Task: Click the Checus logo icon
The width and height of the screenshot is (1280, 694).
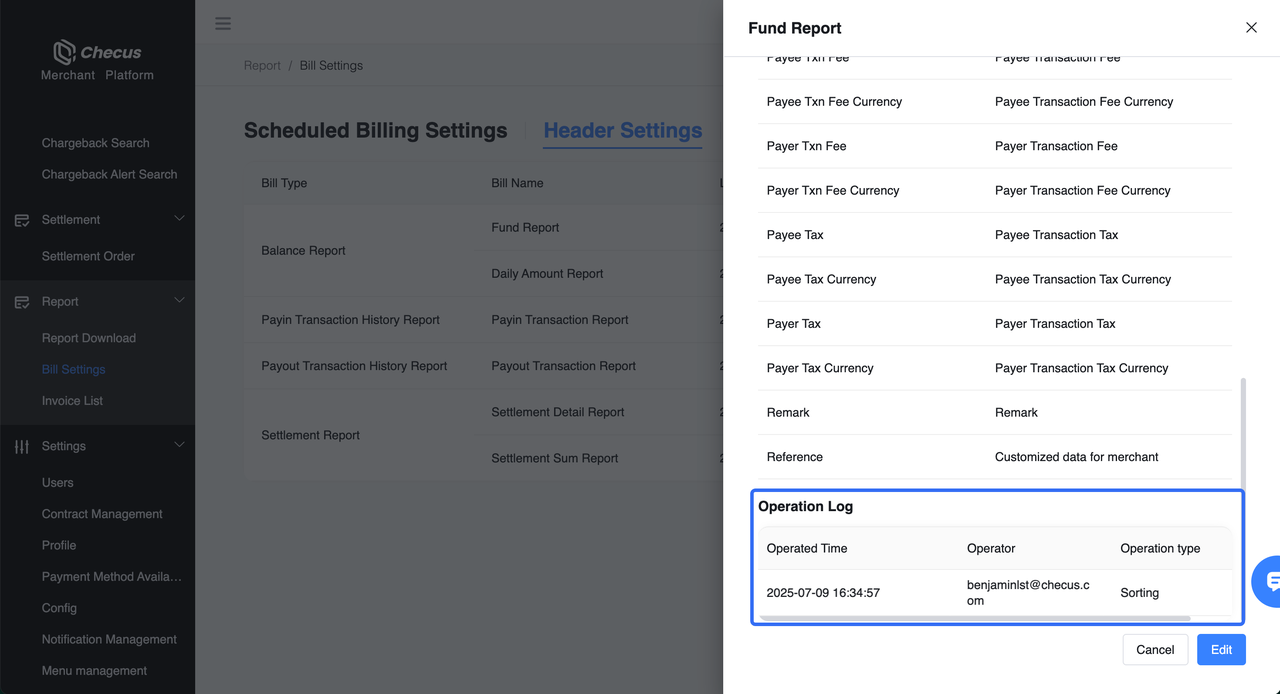Action: (x=65, y=52)
